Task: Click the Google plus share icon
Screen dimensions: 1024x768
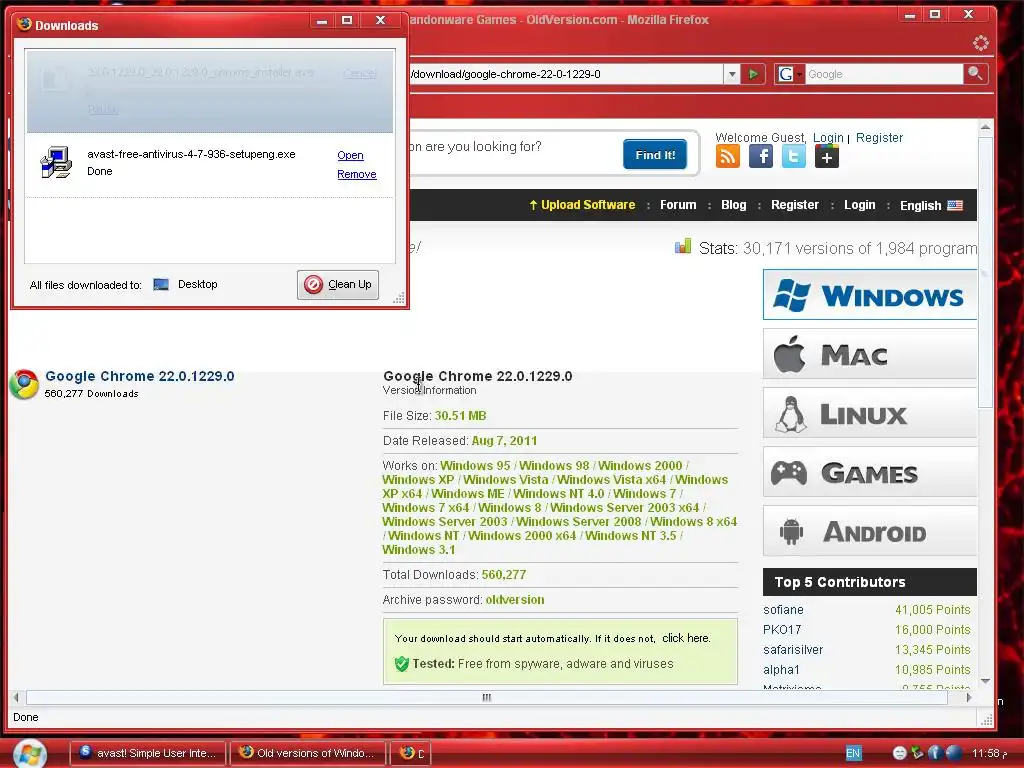Action: point(827,157)
